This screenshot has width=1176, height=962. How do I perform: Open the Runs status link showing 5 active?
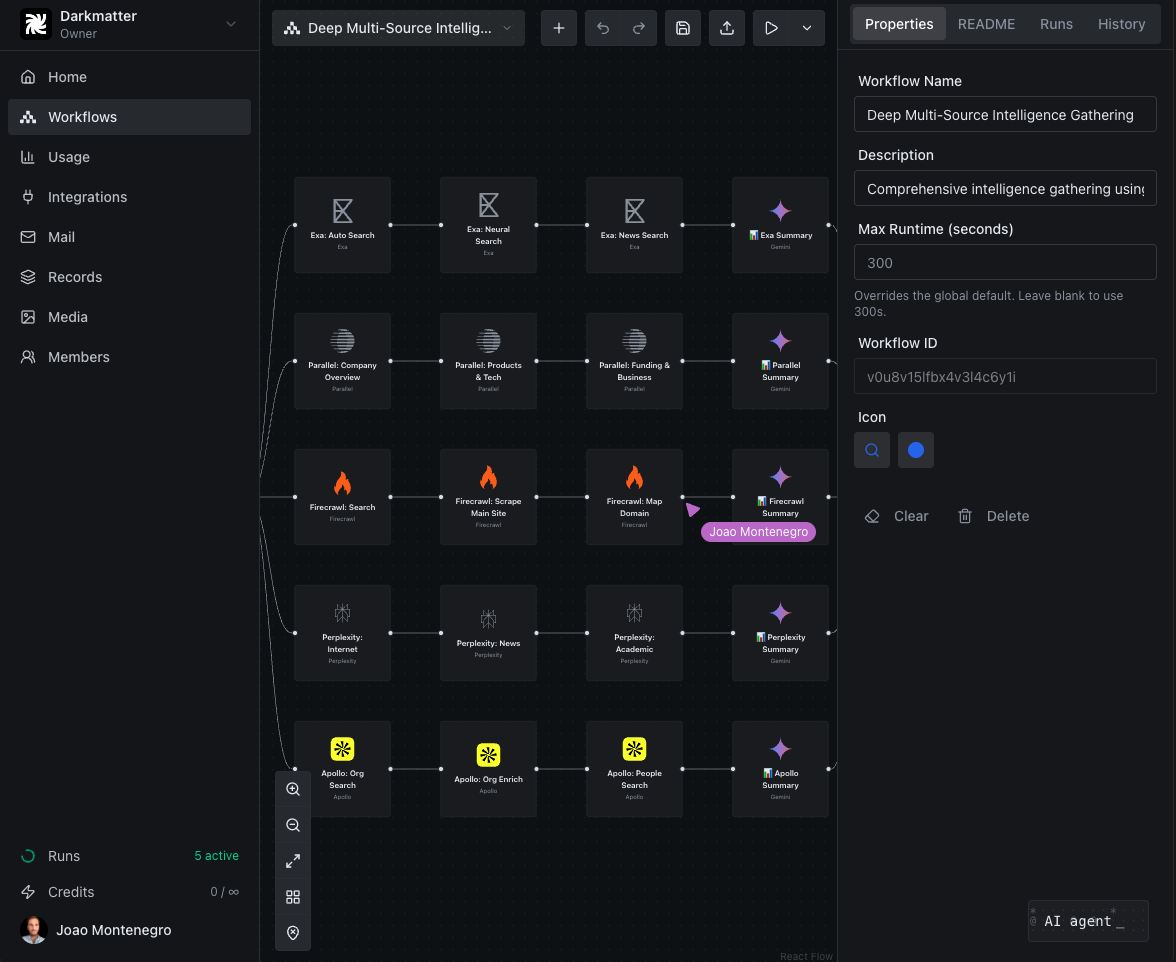point(129,856)
